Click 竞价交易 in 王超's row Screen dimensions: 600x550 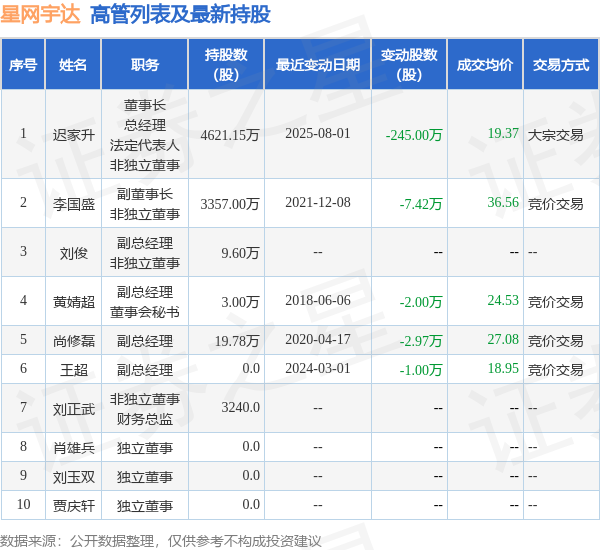pyautogui.click(x=556, y=370)
